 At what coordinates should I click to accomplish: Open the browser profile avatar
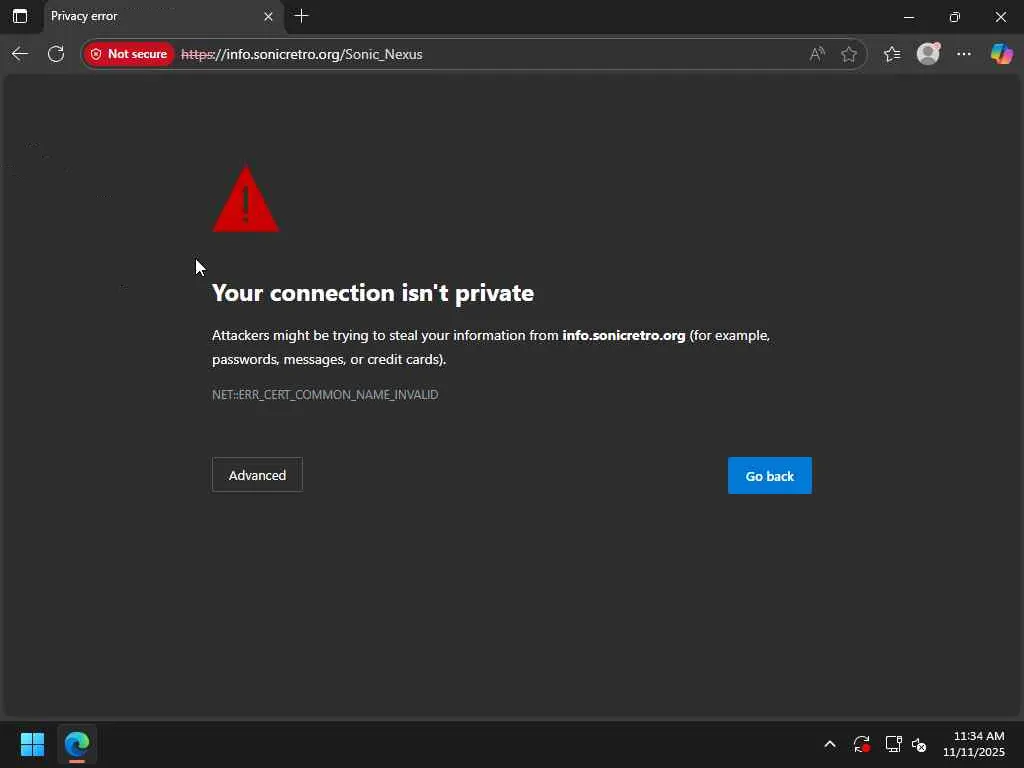pos(928,54)
